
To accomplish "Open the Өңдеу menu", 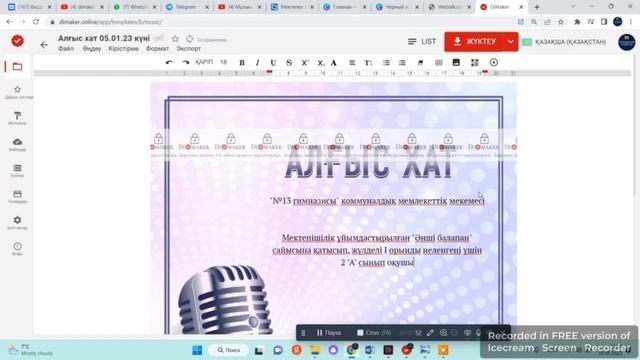I will click(91, 49).
